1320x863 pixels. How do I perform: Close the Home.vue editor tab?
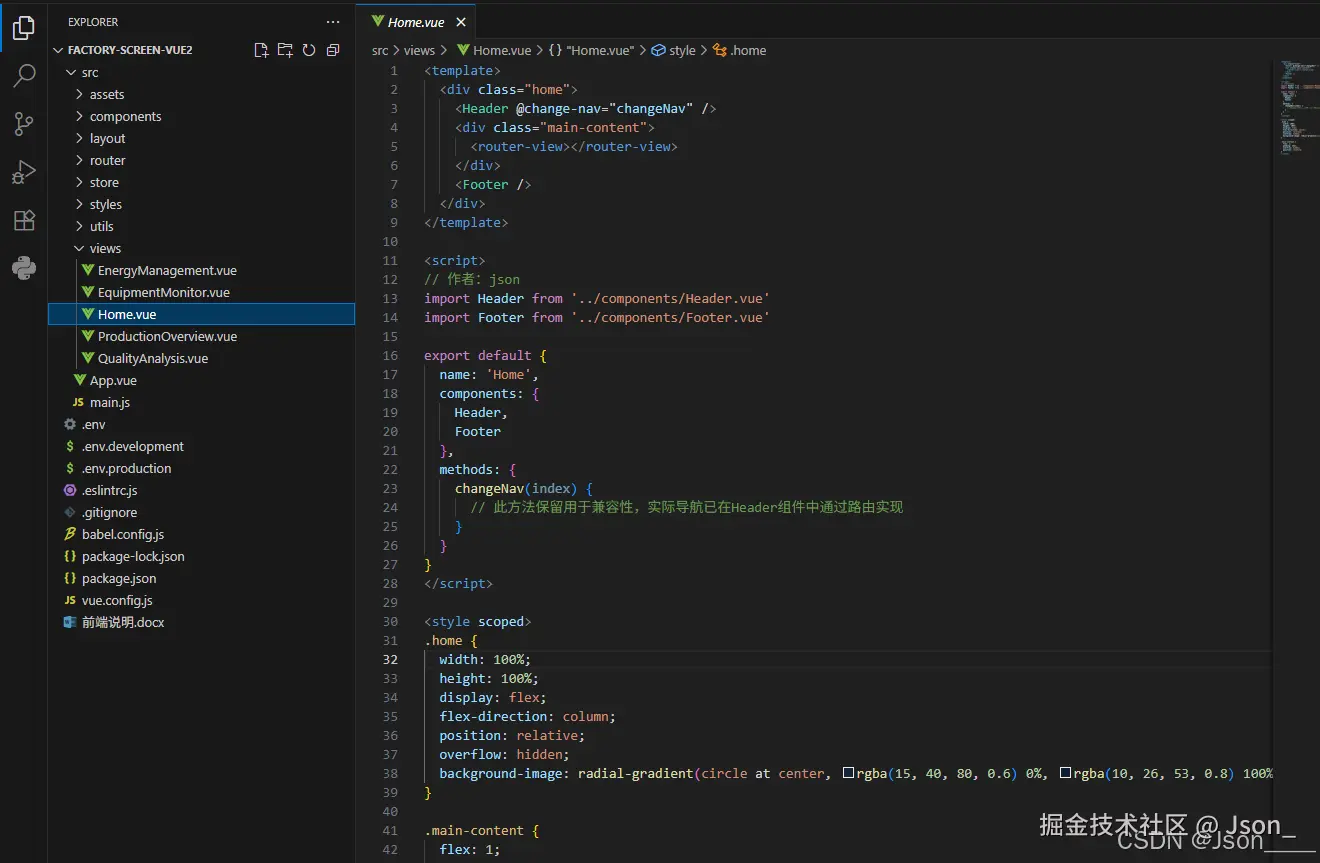(461, 22)
